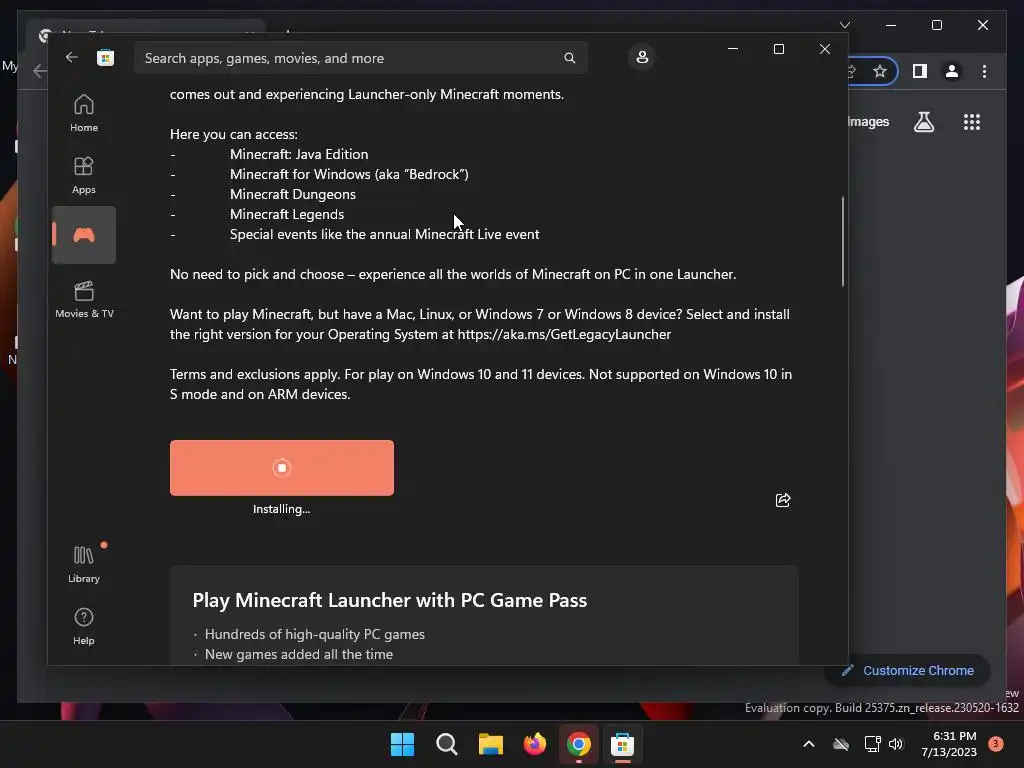Open Home in Store sidebar

84,113
